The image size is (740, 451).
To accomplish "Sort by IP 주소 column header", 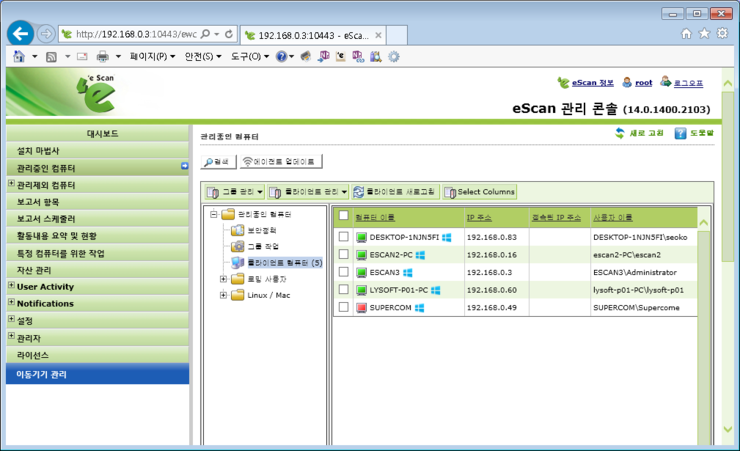I will click(479, 217).
